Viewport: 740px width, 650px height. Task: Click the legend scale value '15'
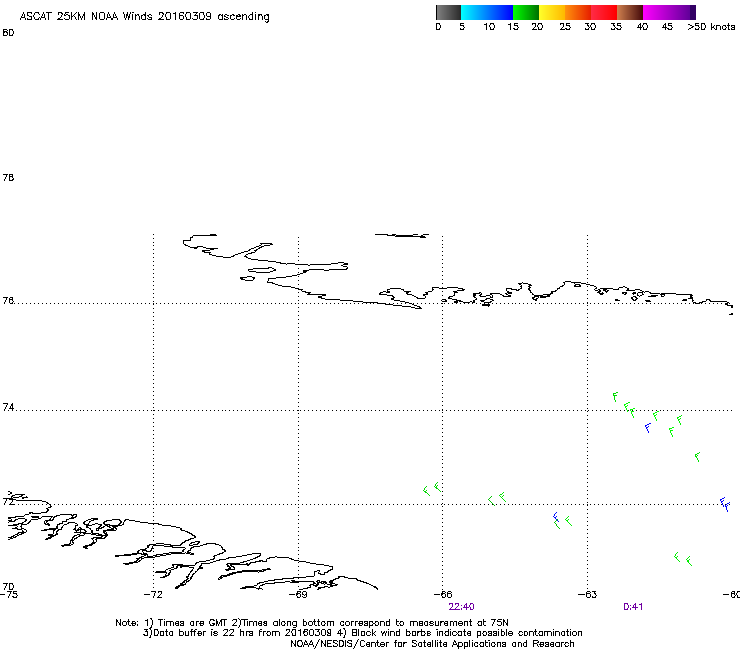513,27
